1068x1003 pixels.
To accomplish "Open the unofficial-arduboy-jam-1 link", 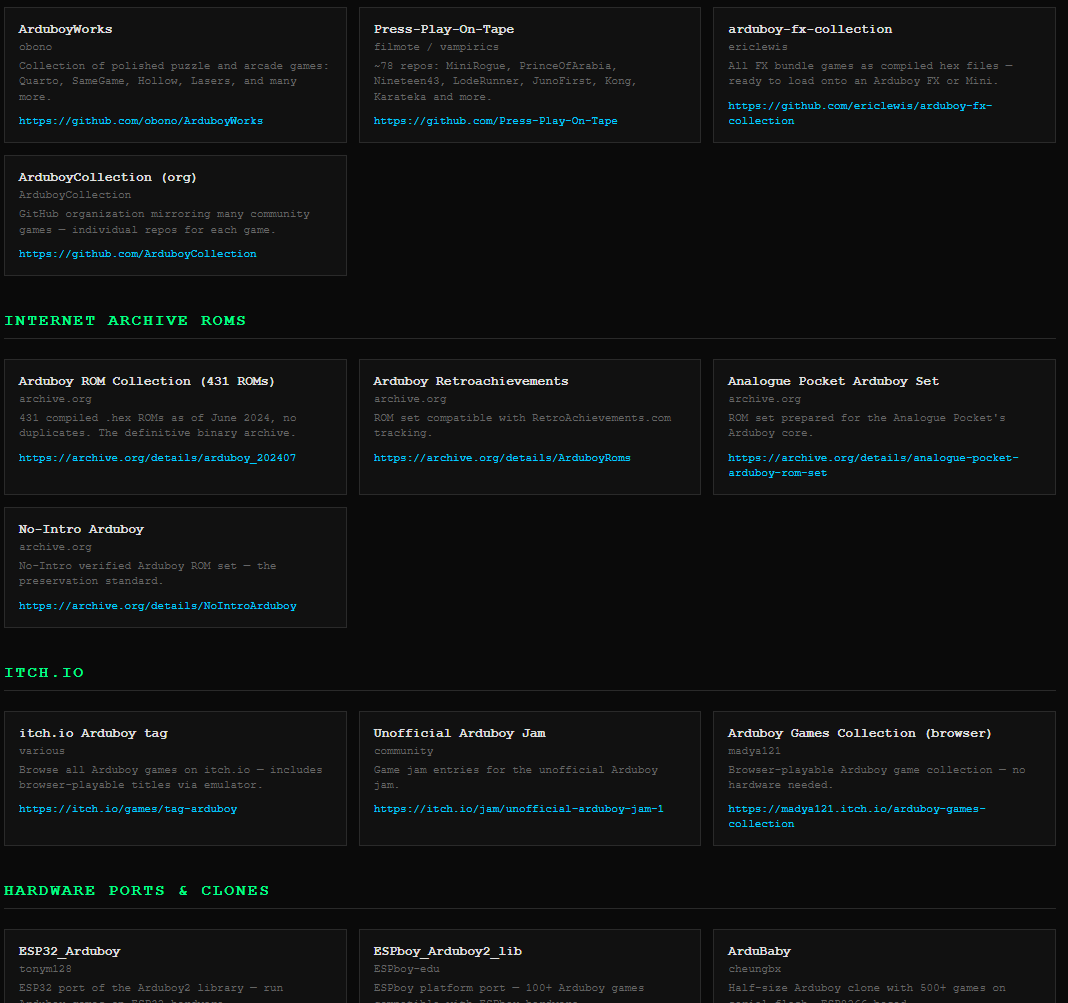I will click(518, 809).
